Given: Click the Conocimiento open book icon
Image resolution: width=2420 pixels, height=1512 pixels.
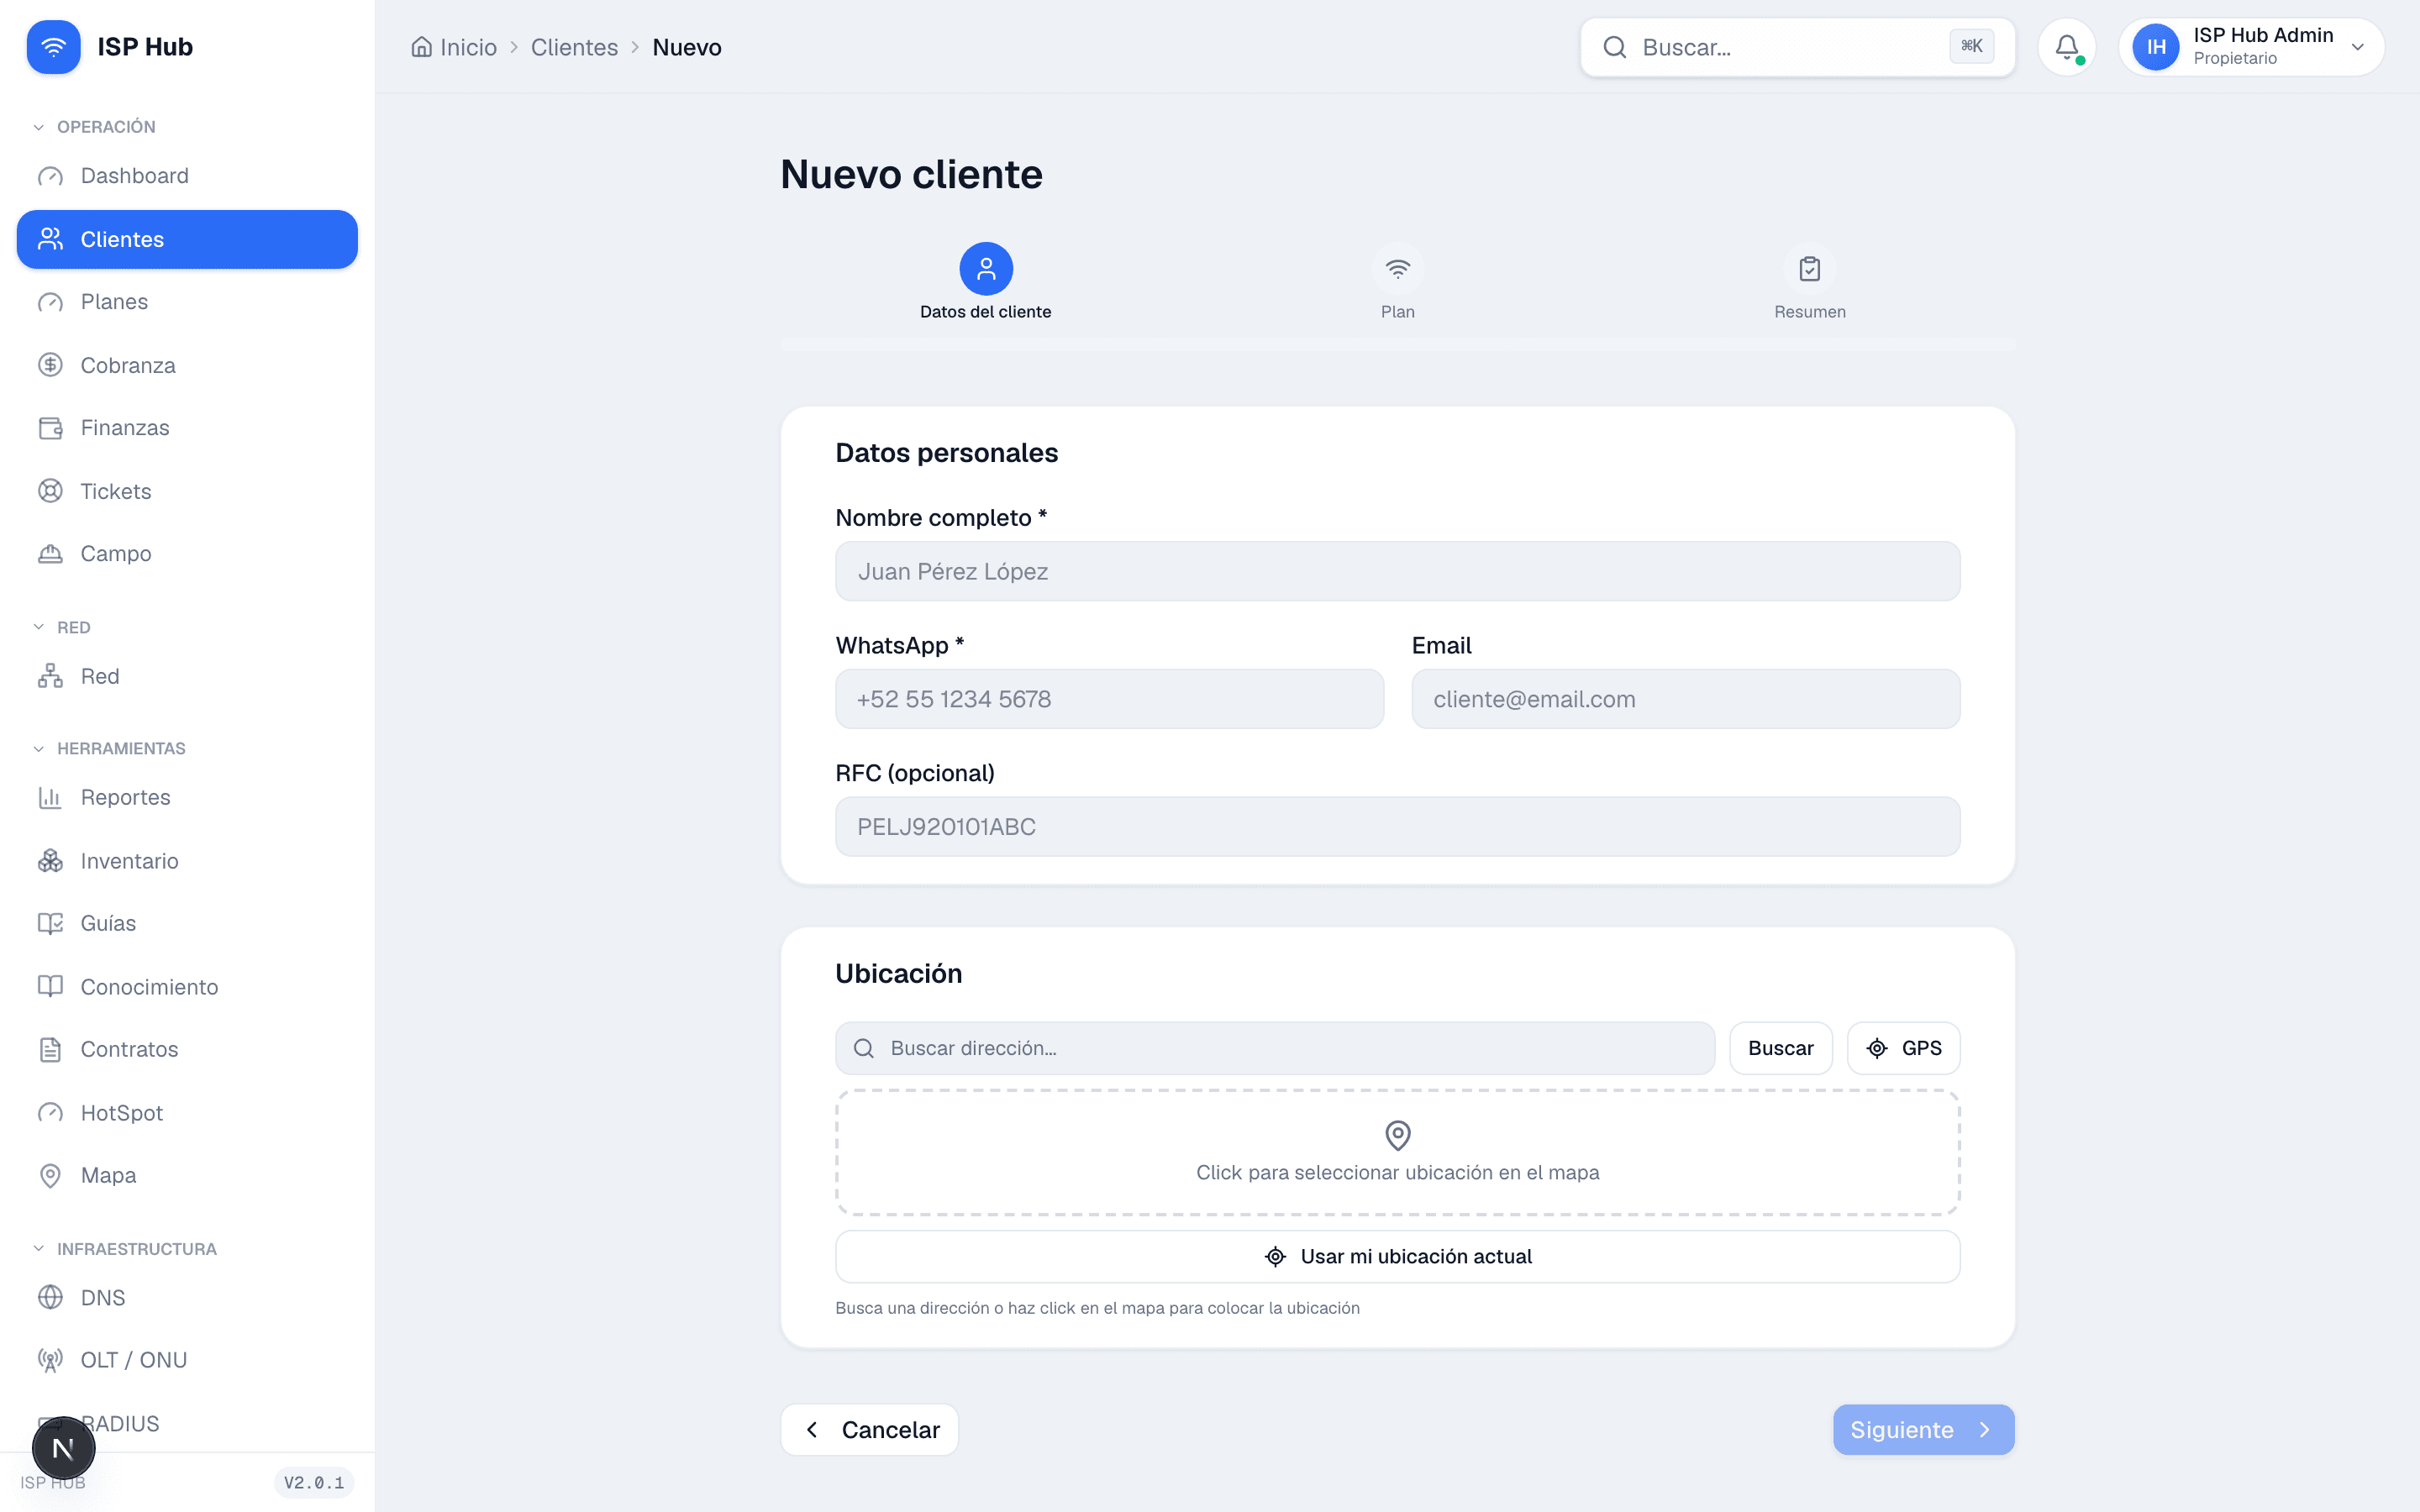Looking at the screenshot, I should 50,987.
